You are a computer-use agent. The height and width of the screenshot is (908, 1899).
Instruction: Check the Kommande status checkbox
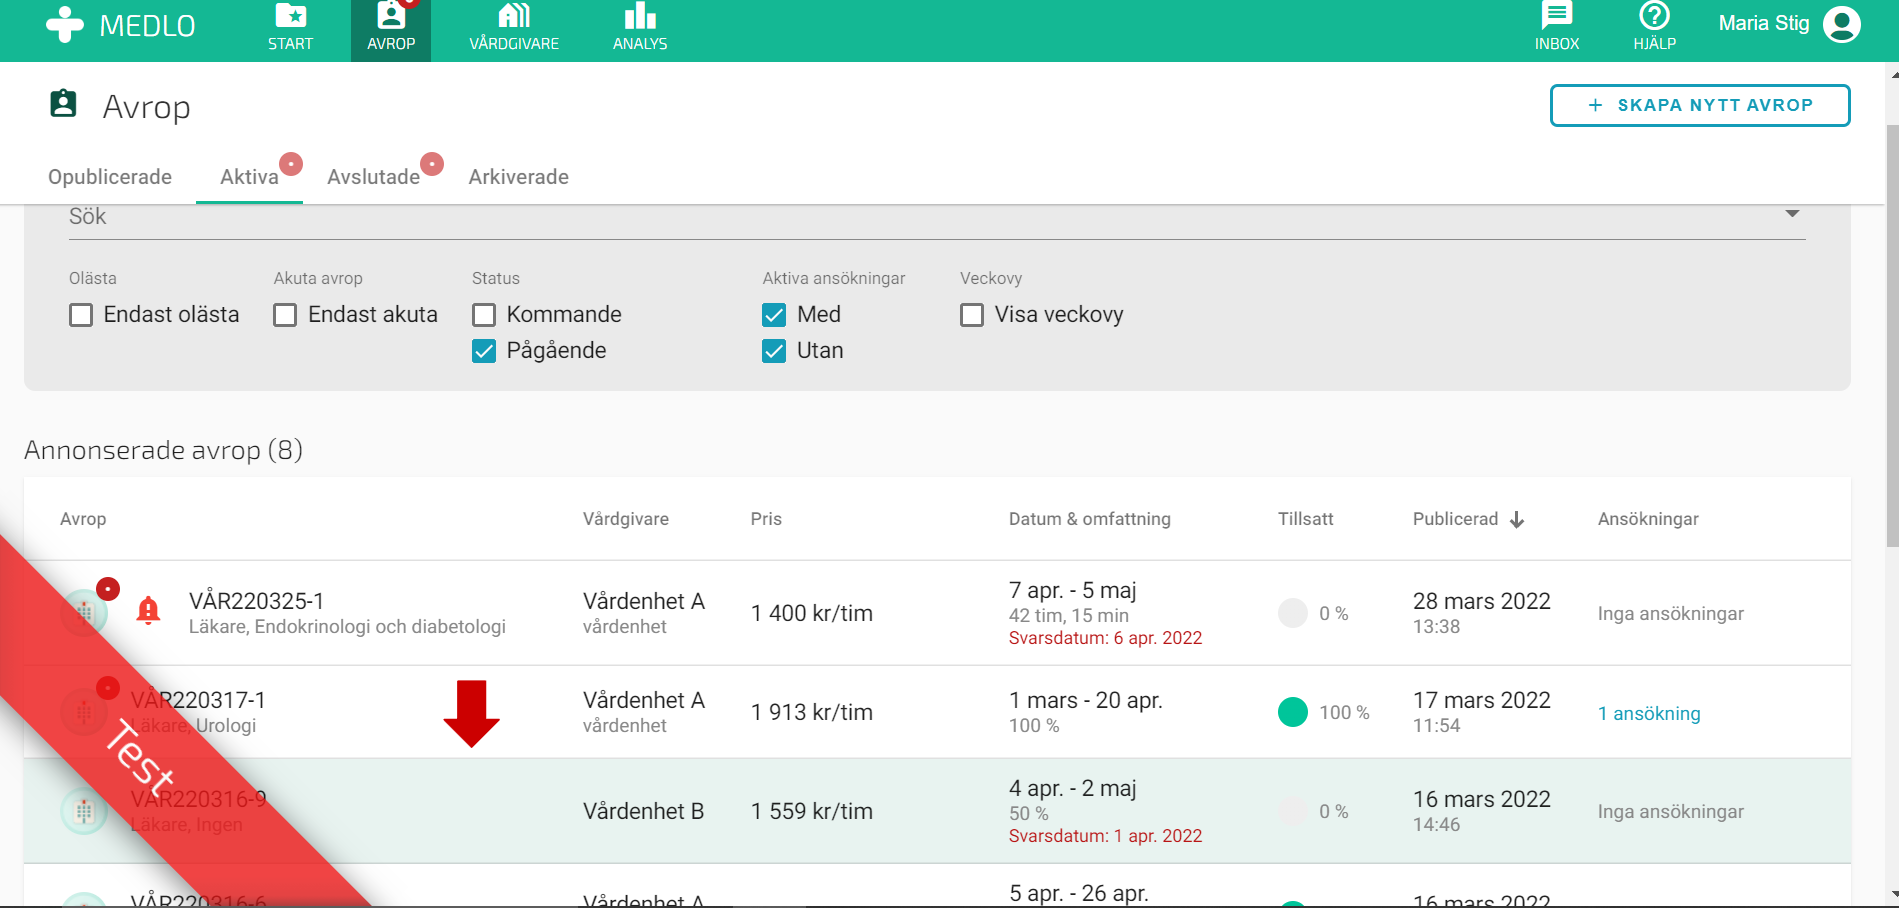tap(484, 315)
